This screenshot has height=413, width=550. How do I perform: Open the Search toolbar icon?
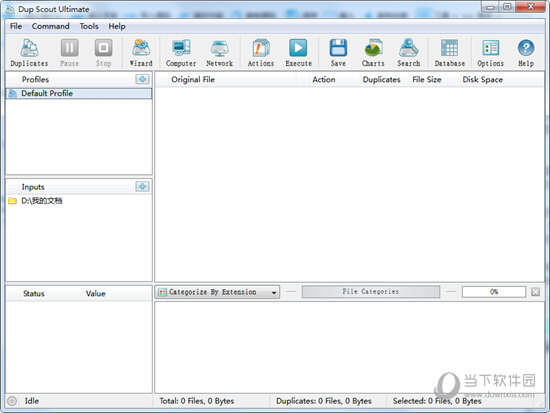click(409, 53)
